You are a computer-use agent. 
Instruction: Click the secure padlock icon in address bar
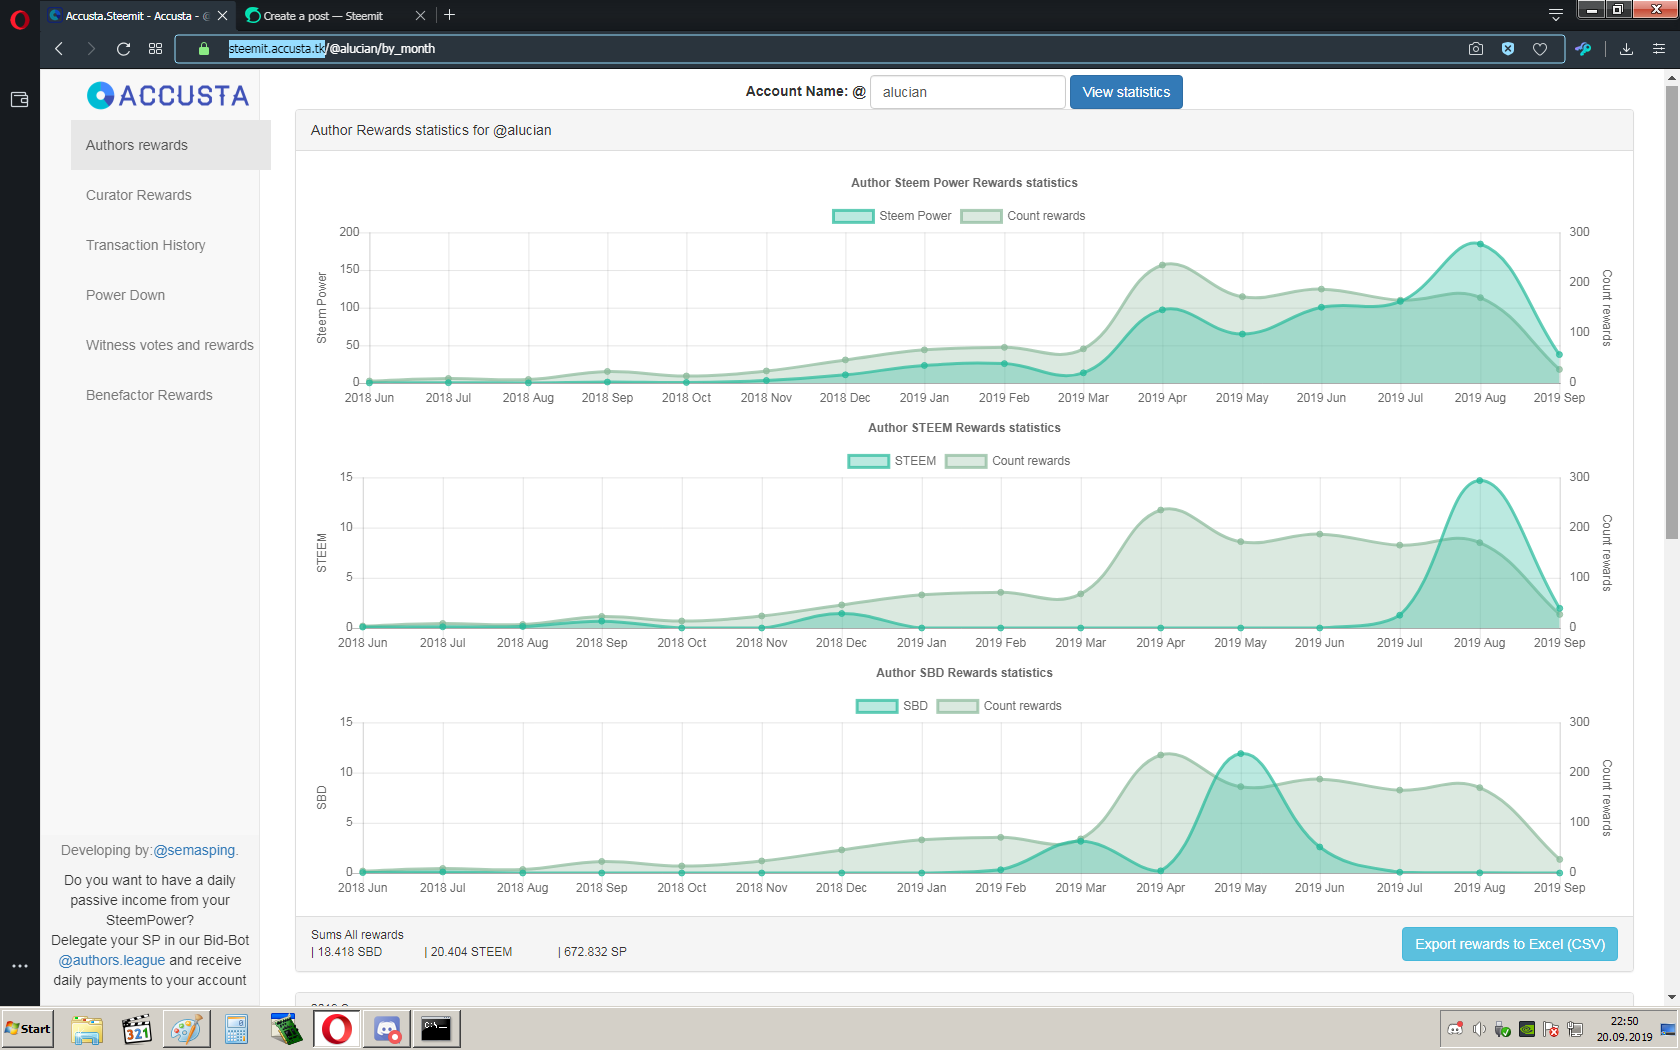[x=204, y=48]
